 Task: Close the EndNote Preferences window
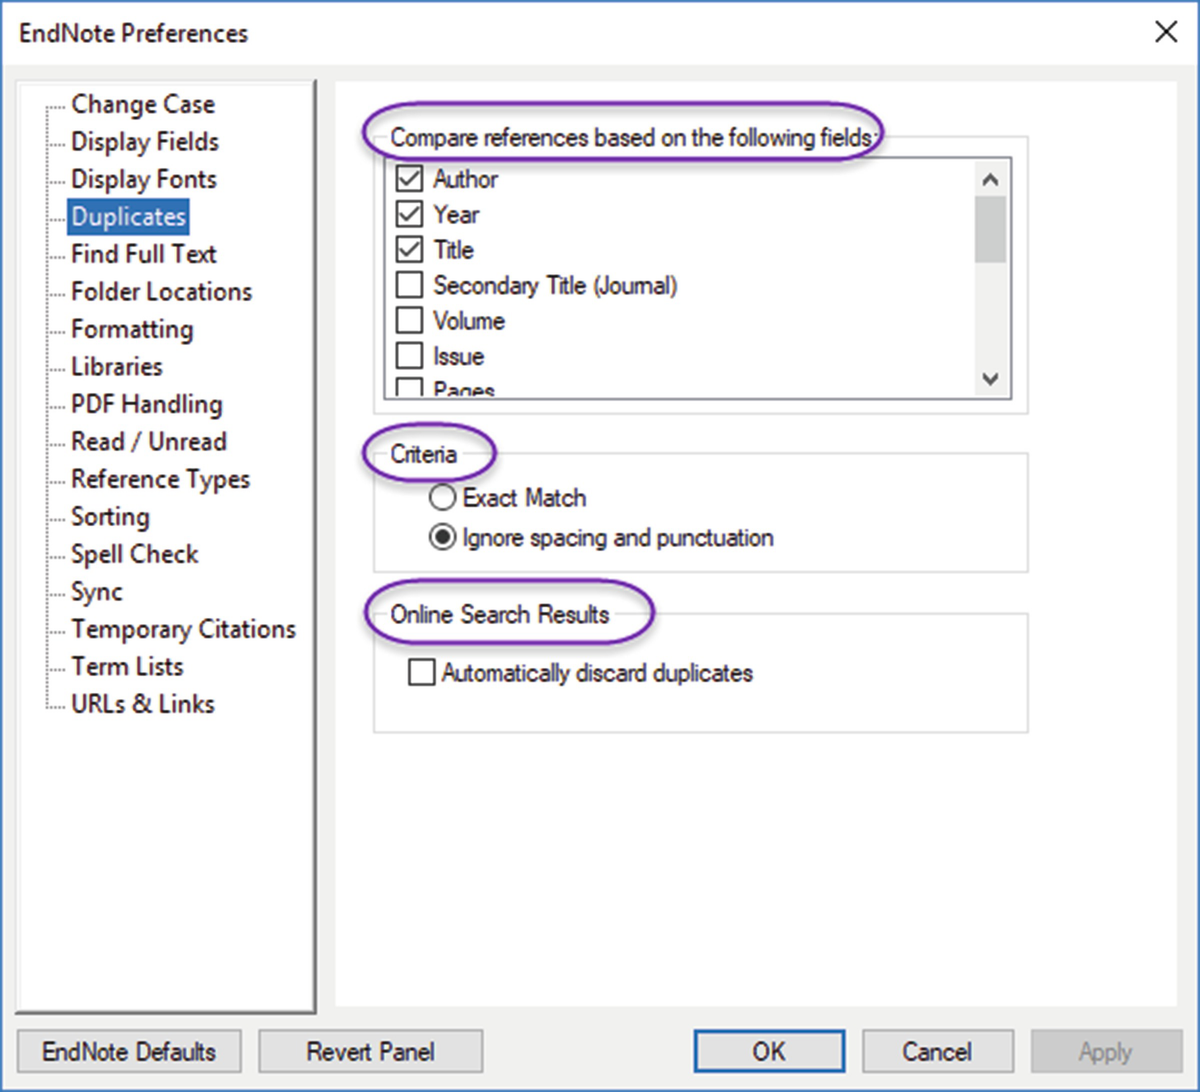[1166, 33]
